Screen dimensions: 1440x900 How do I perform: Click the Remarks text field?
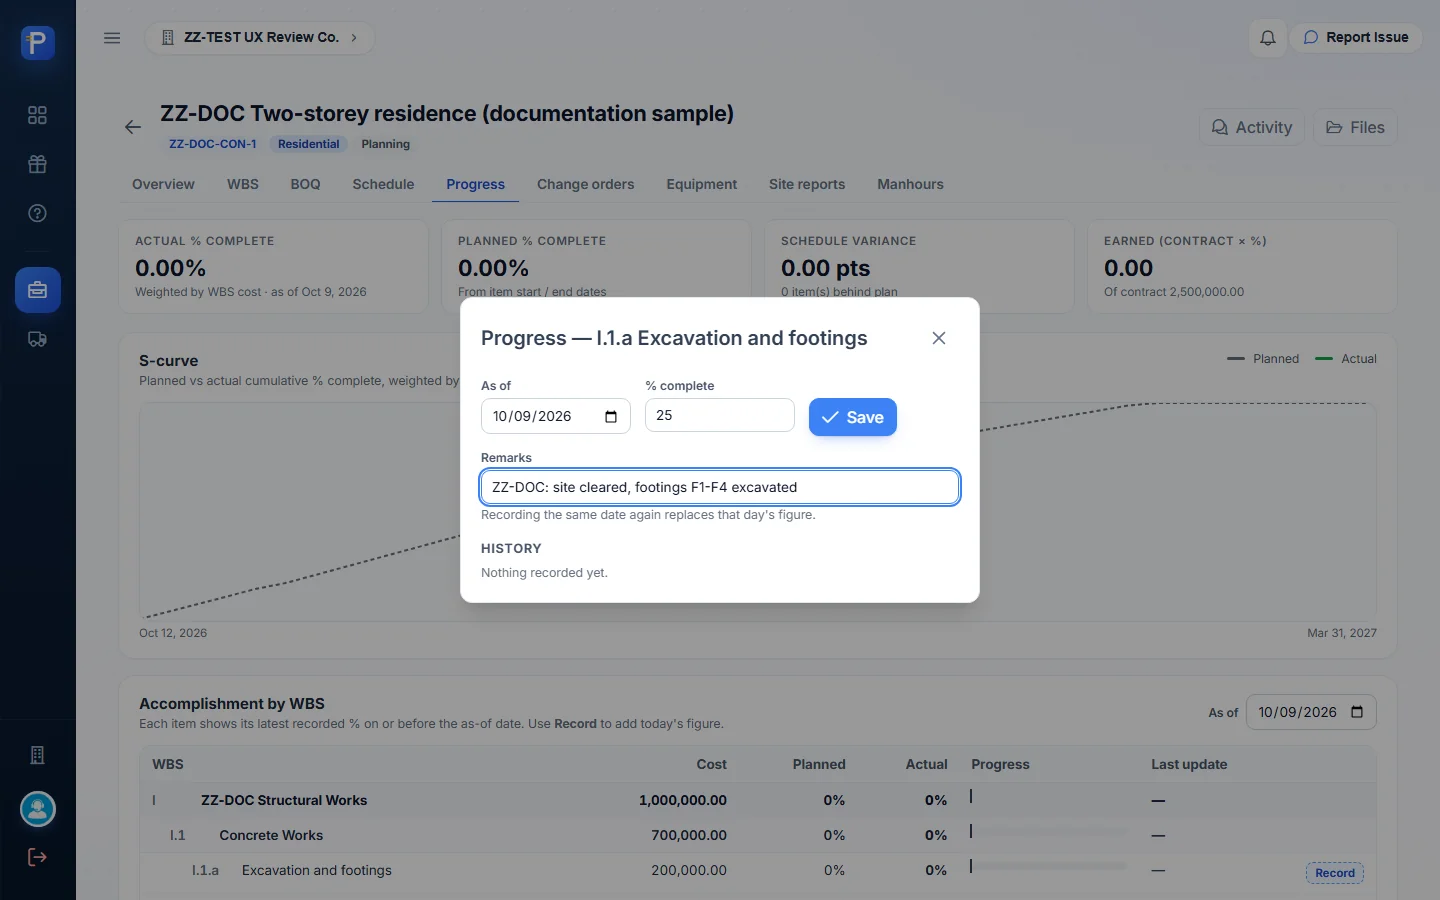click(720, 487)
